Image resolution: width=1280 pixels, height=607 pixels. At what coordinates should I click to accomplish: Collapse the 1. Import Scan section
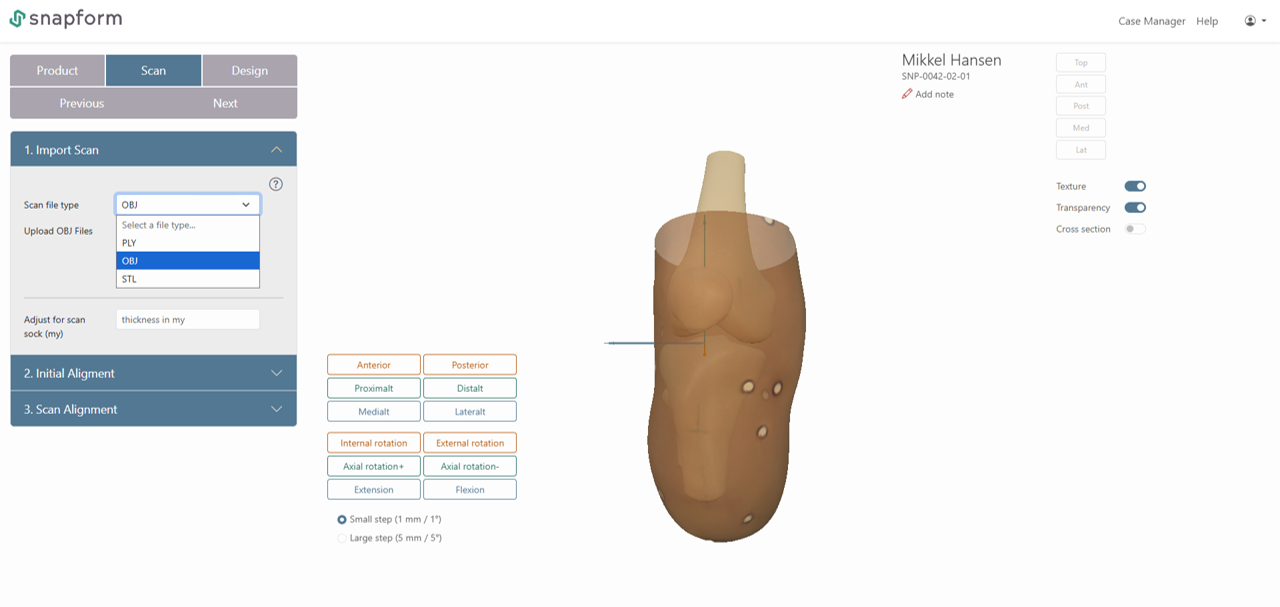pyautogui.click(x=153, y=150)
